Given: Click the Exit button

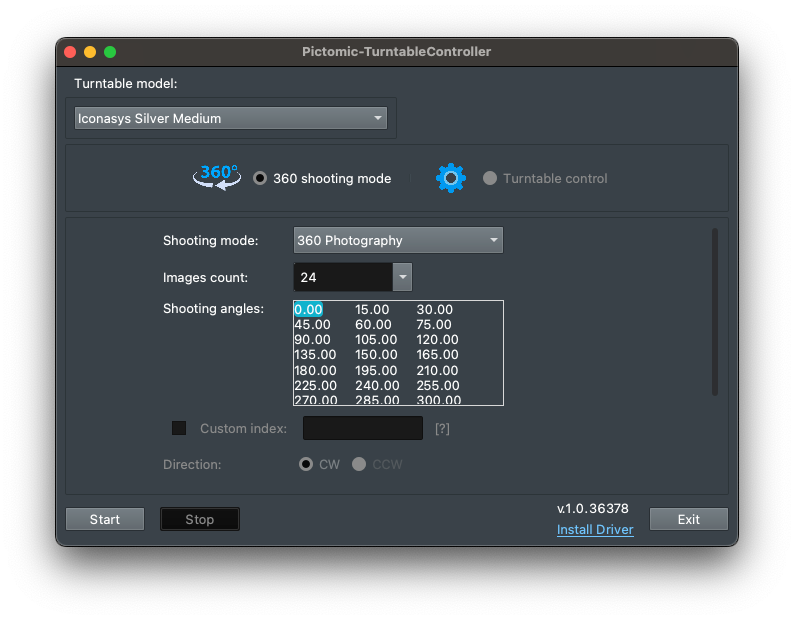Looking at the screenshot, I should click(x=688, y=519).
